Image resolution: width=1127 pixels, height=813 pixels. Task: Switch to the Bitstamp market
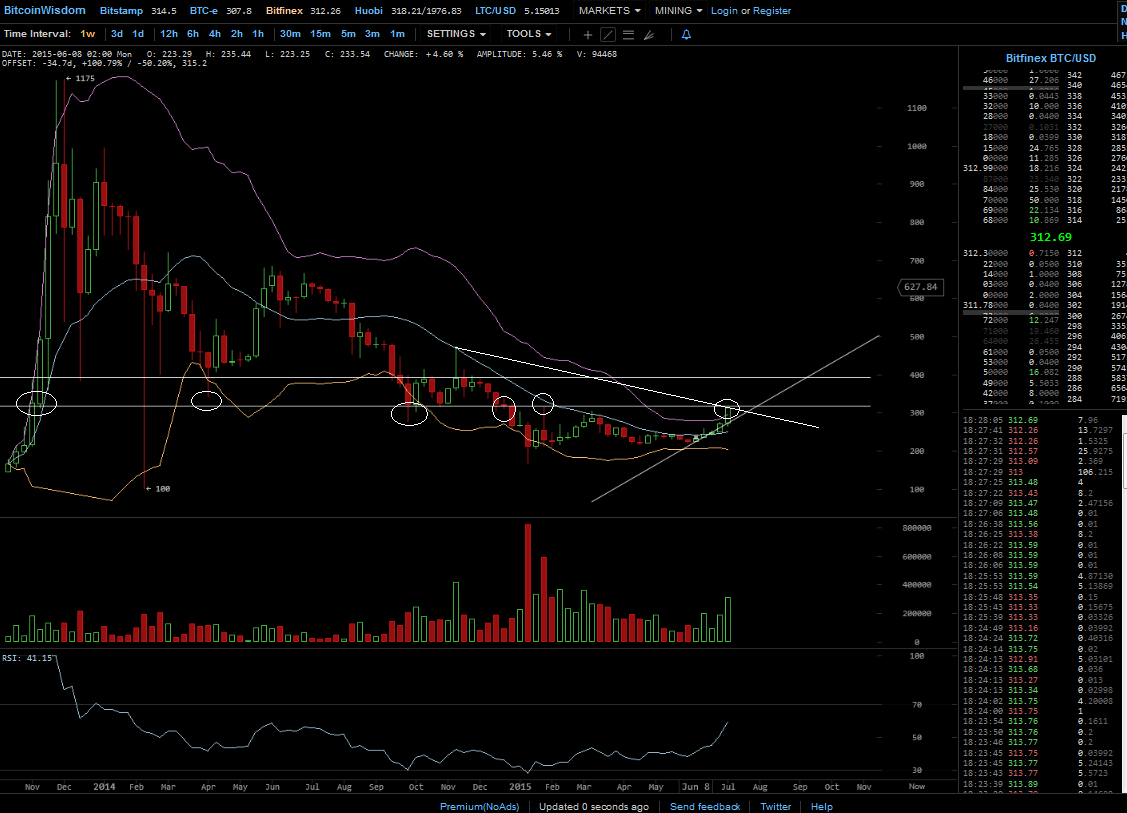coord(121,11)
